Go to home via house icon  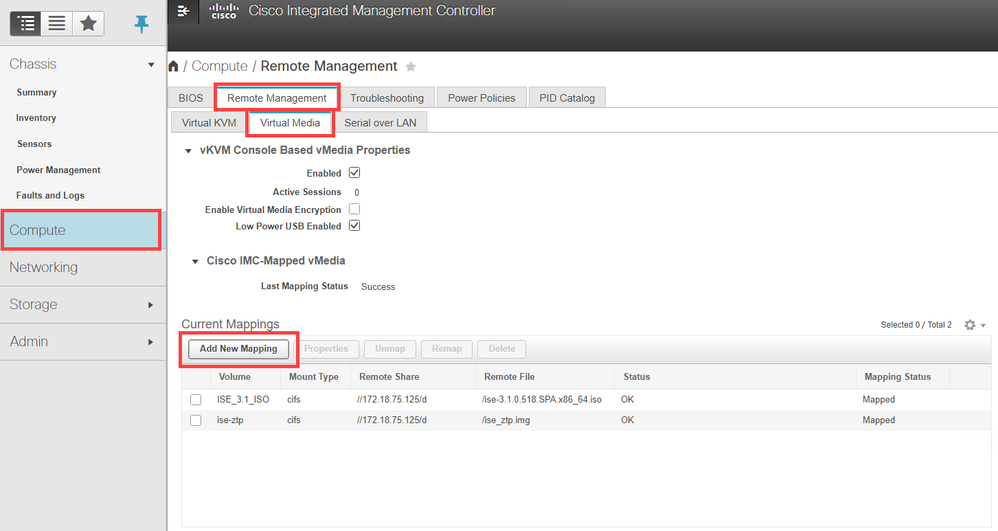point(173,66)
